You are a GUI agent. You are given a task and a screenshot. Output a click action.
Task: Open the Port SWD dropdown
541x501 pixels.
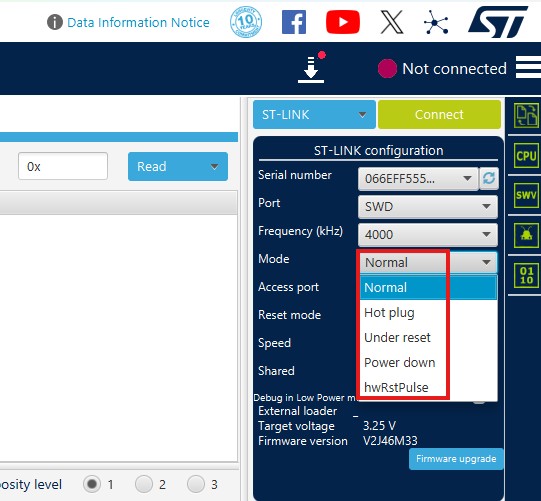pyautogui.click(x=428, y=207)
